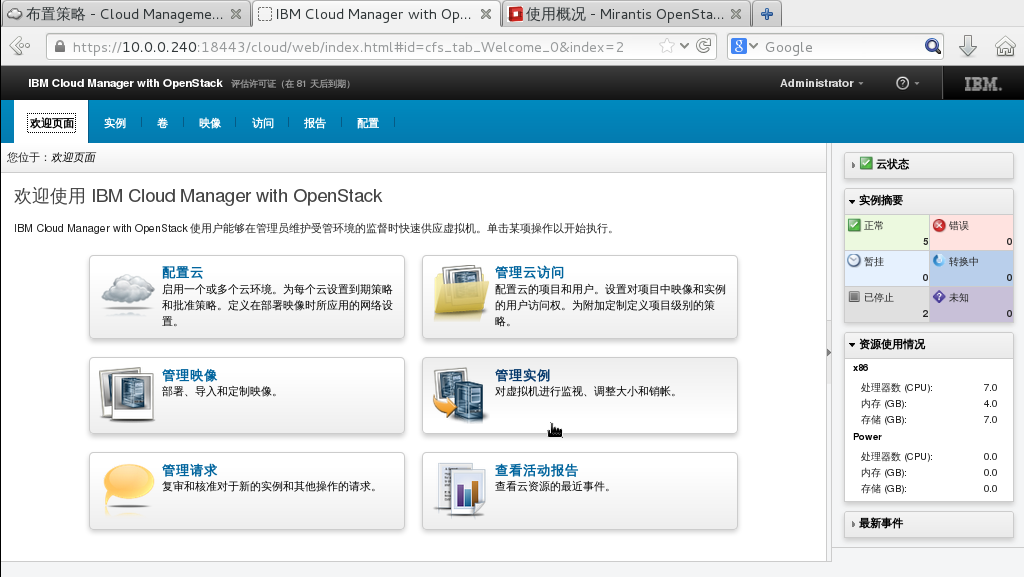Viewport: 1024px width, 577px height.
Task: Switch to the 欢迎页面 tab
Action: pos(52,123)
